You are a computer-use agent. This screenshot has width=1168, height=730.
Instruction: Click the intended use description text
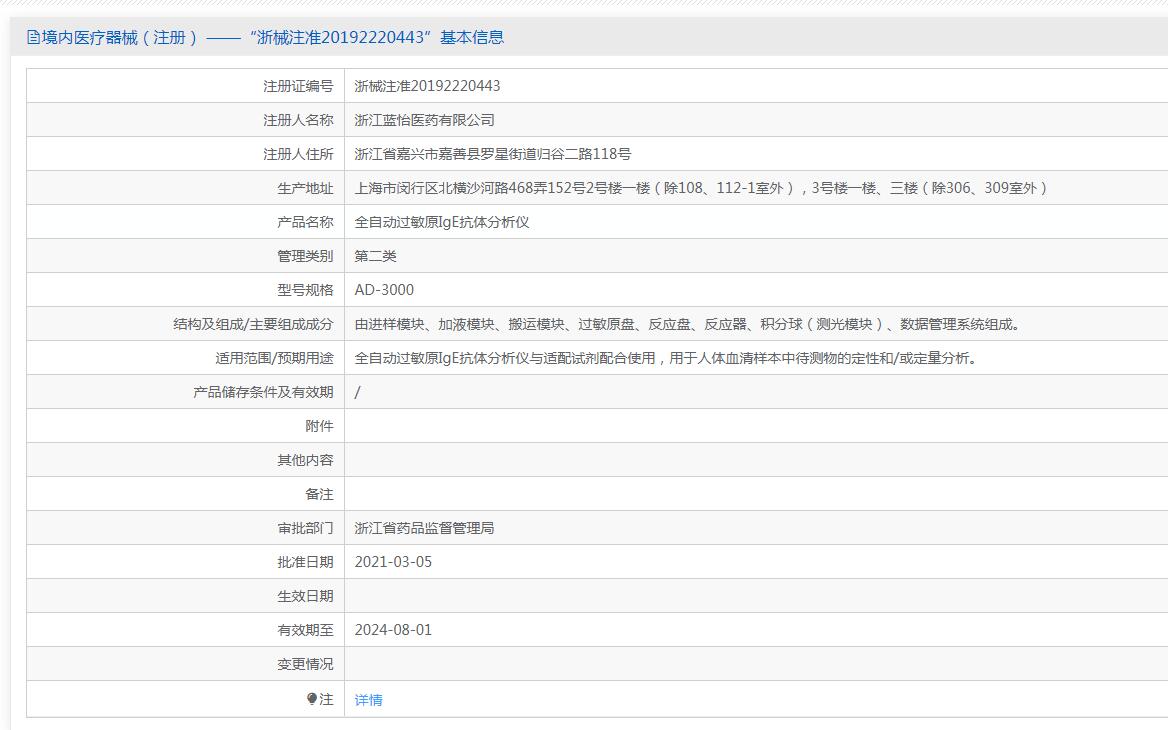pyautogui.click(x=665, y=358)
